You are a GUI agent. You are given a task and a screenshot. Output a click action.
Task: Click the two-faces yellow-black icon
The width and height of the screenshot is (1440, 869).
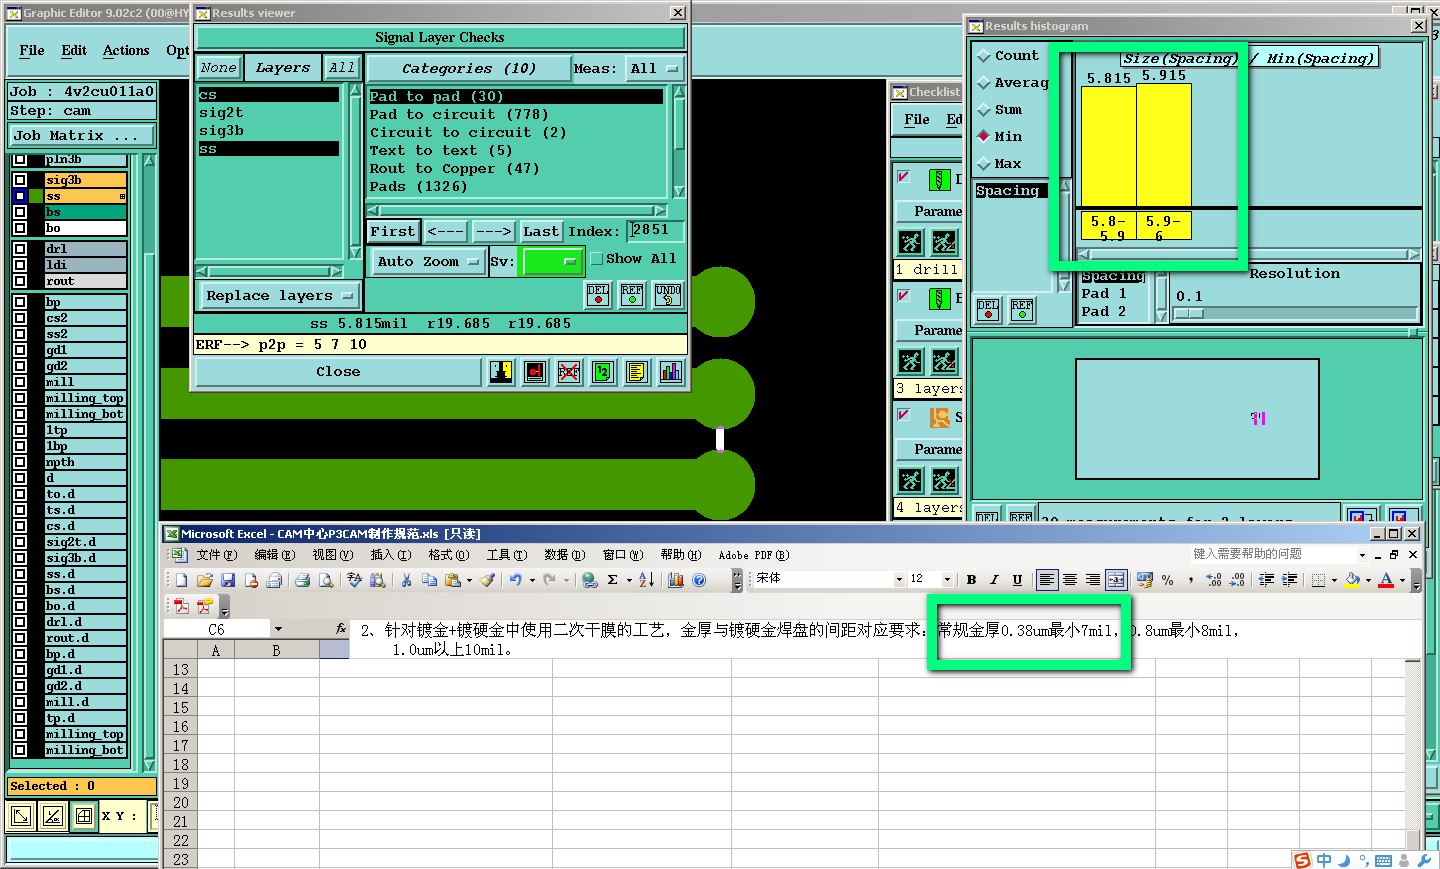501,372
